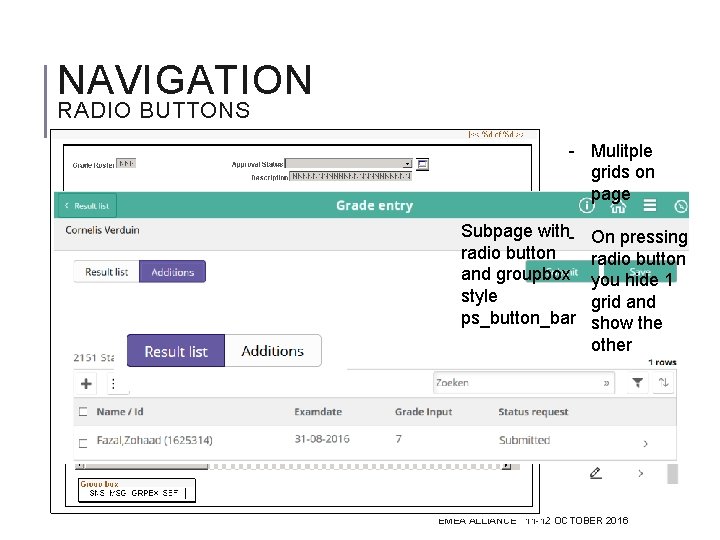Switch to the large Result list tab

176,351
